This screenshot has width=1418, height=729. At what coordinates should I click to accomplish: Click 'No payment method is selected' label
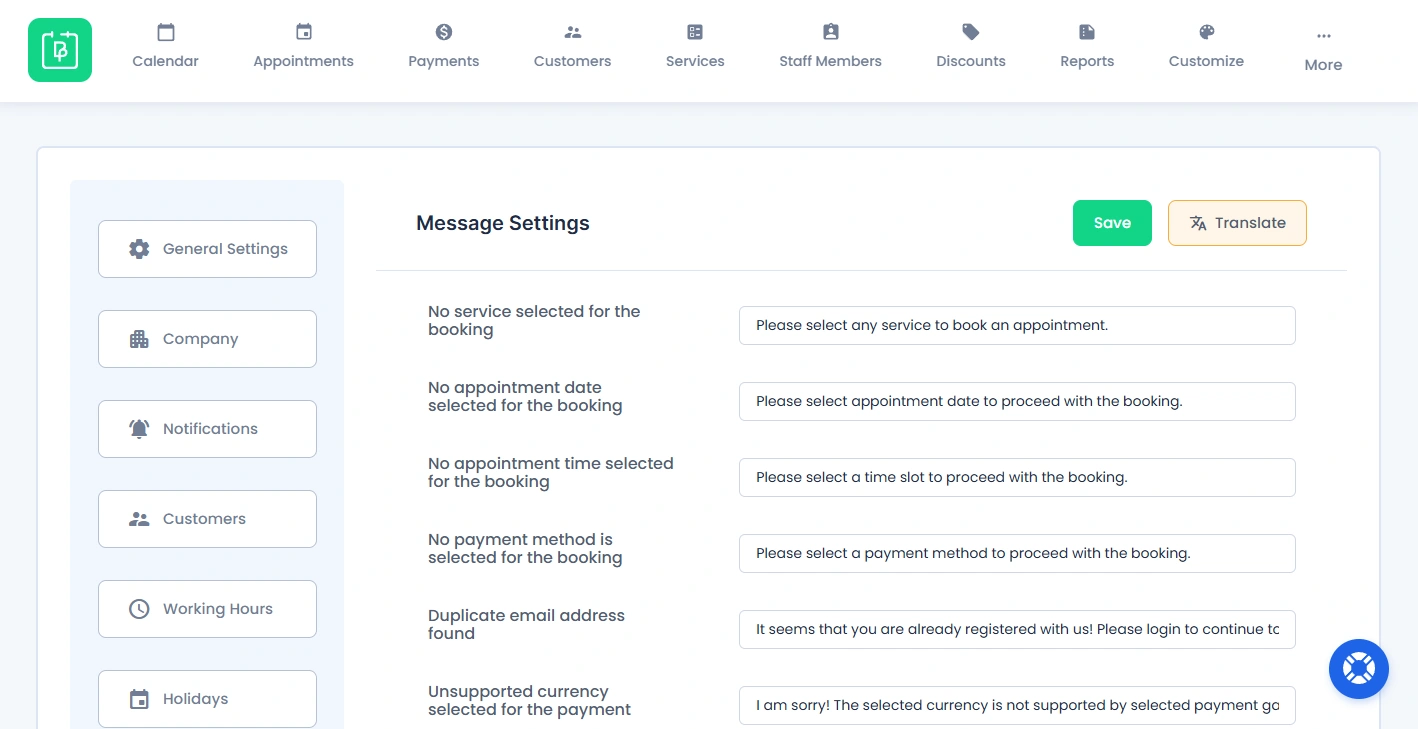(525, 549)
